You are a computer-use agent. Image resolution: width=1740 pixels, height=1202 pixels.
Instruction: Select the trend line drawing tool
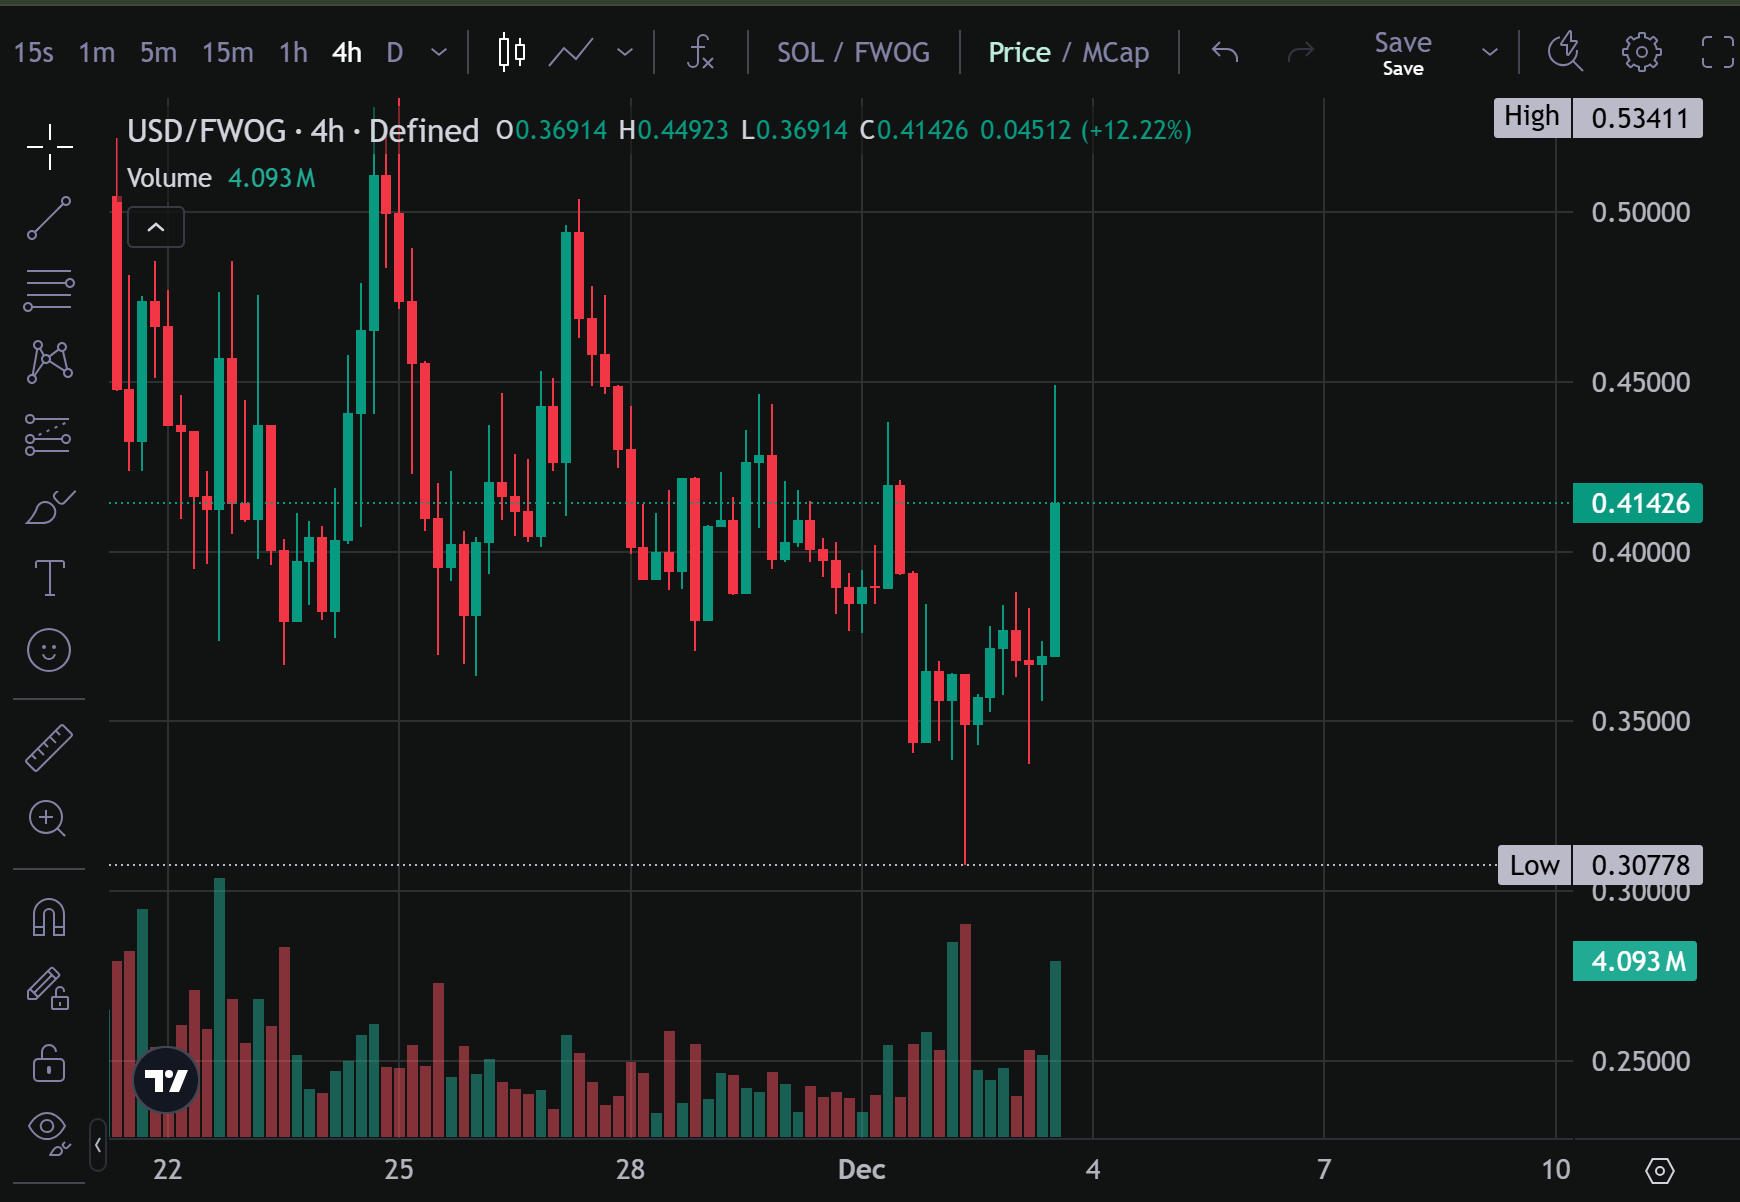click(48, 218)
